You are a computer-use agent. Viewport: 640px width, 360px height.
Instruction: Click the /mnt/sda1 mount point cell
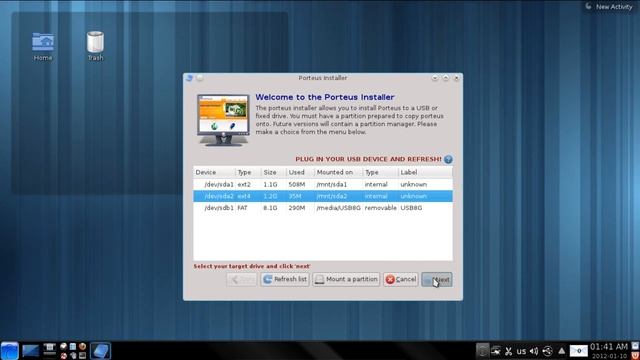click(332, 184)
